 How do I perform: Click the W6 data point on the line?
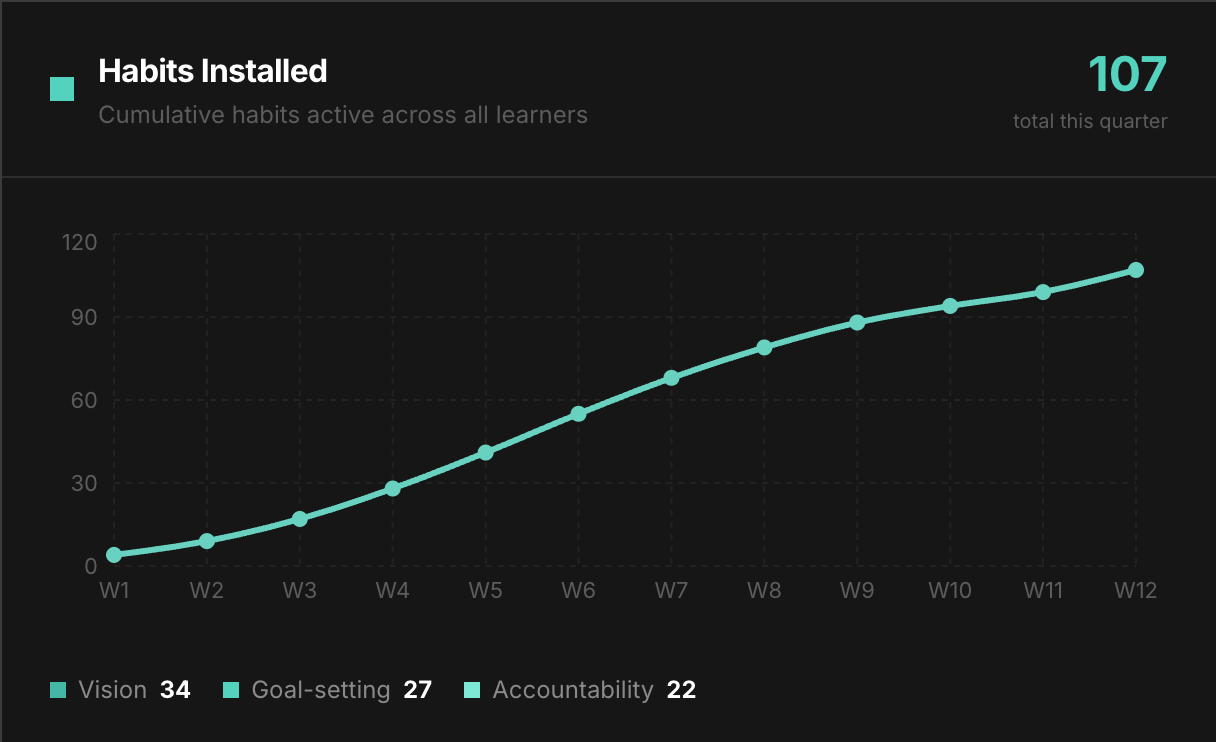point(578,414)
